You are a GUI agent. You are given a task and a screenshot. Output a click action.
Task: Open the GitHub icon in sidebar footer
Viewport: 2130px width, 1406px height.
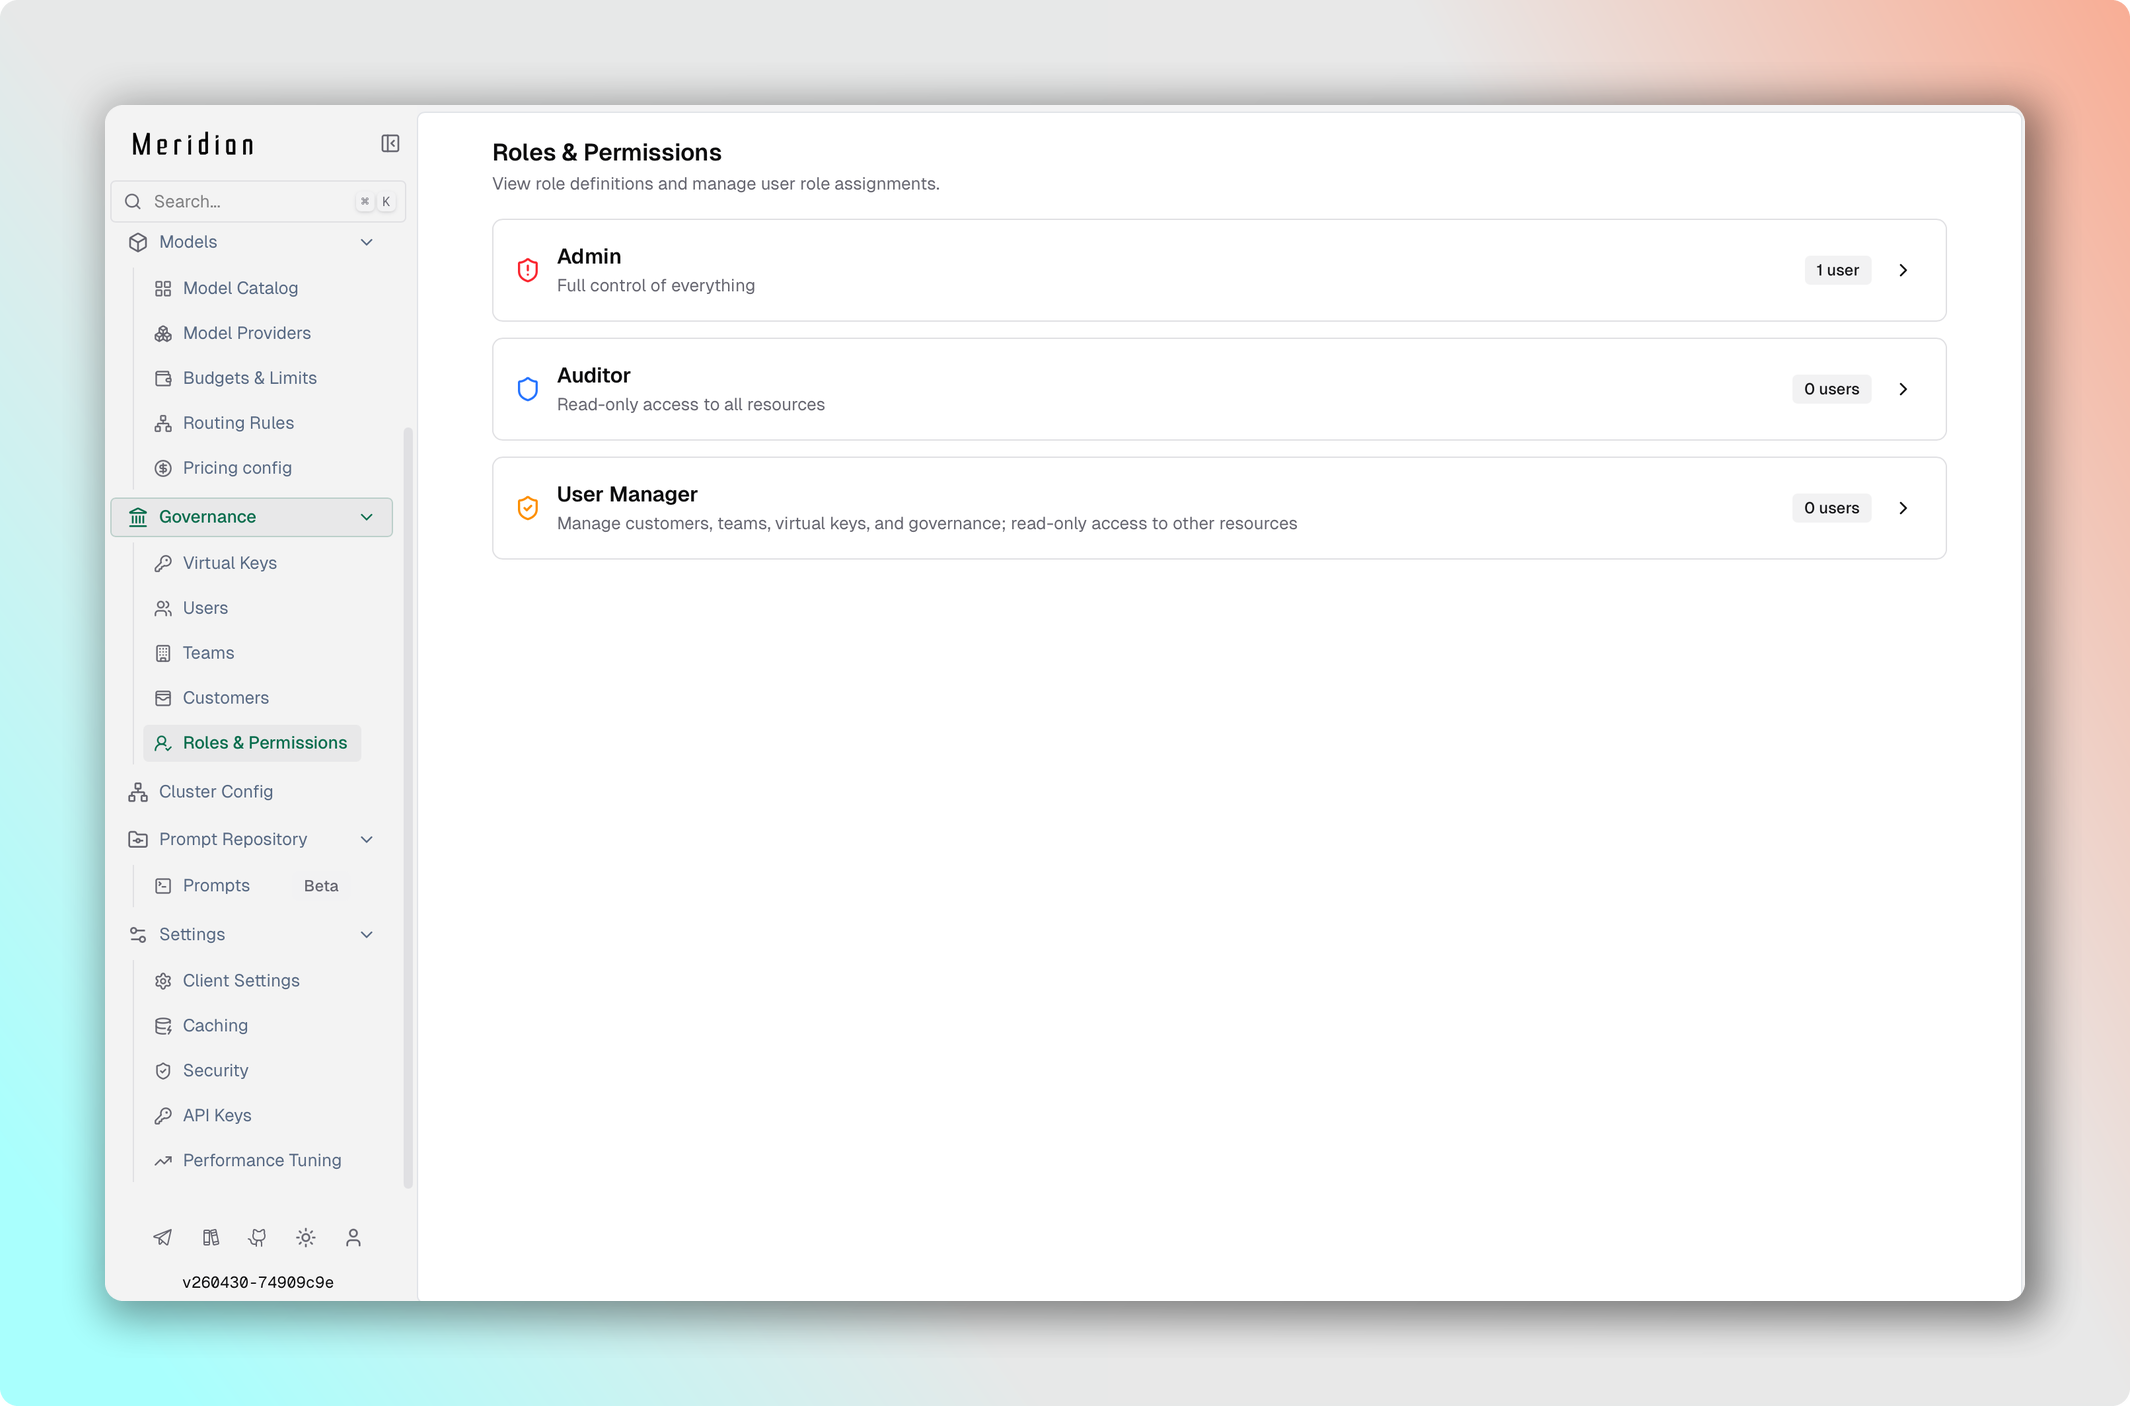pyautogui.click(x=258, y=1238)
